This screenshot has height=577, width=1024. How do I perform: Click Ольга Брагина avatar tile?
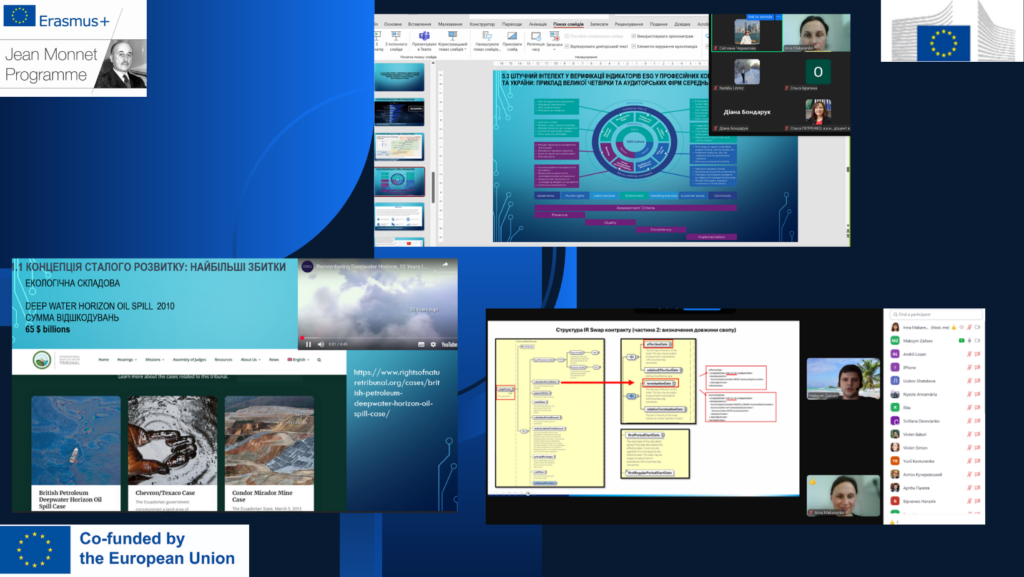(x=817, y=72)
